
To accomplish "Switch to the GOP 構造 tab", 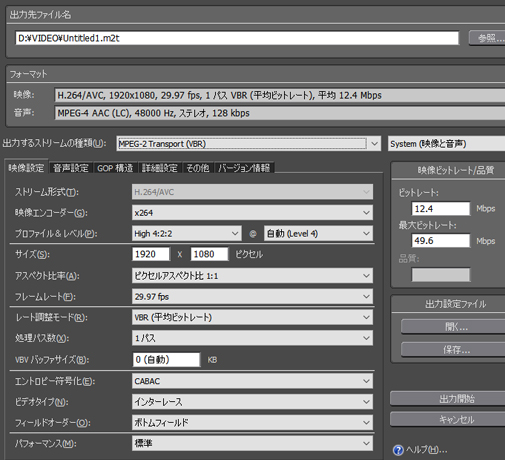I will (115, 168).
